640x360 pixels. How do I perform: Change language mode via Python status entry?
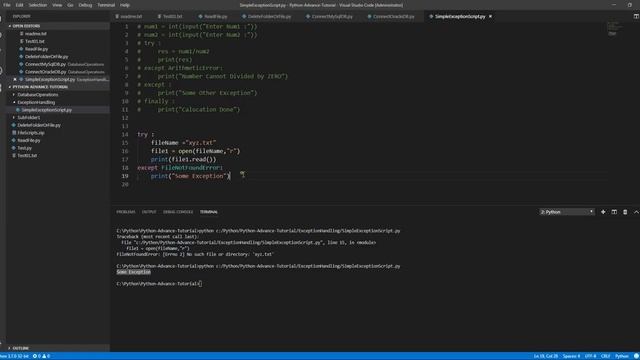[622, 356]
